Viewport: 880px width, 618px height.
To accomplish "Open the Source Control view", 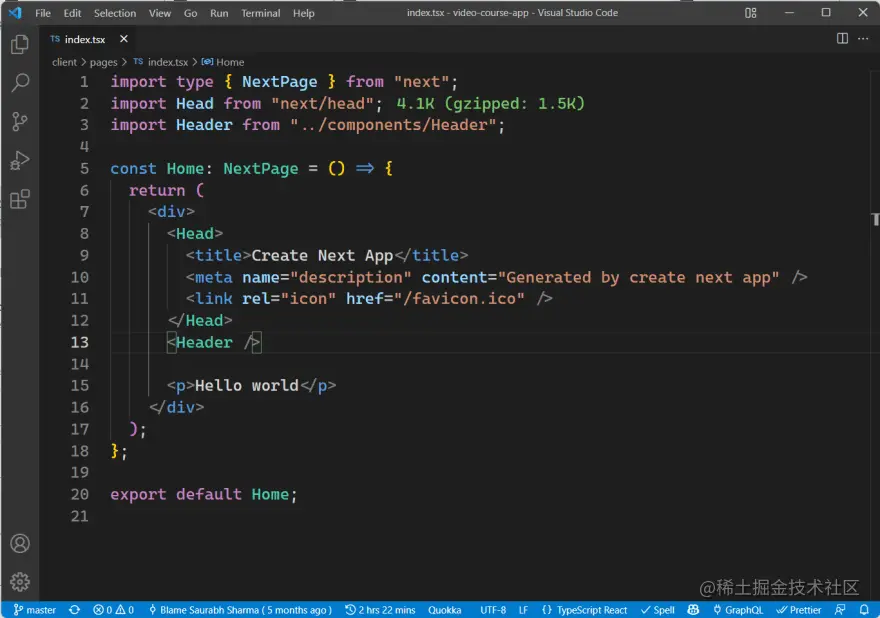I will 20,121.
